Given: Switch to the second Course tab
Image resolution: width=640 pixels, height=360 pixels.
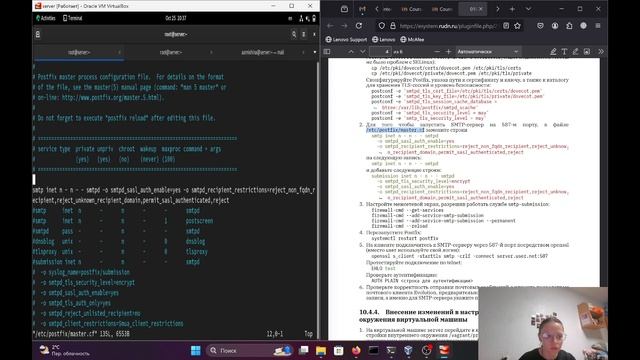Looking at the screenshot, I should point(442,9).
